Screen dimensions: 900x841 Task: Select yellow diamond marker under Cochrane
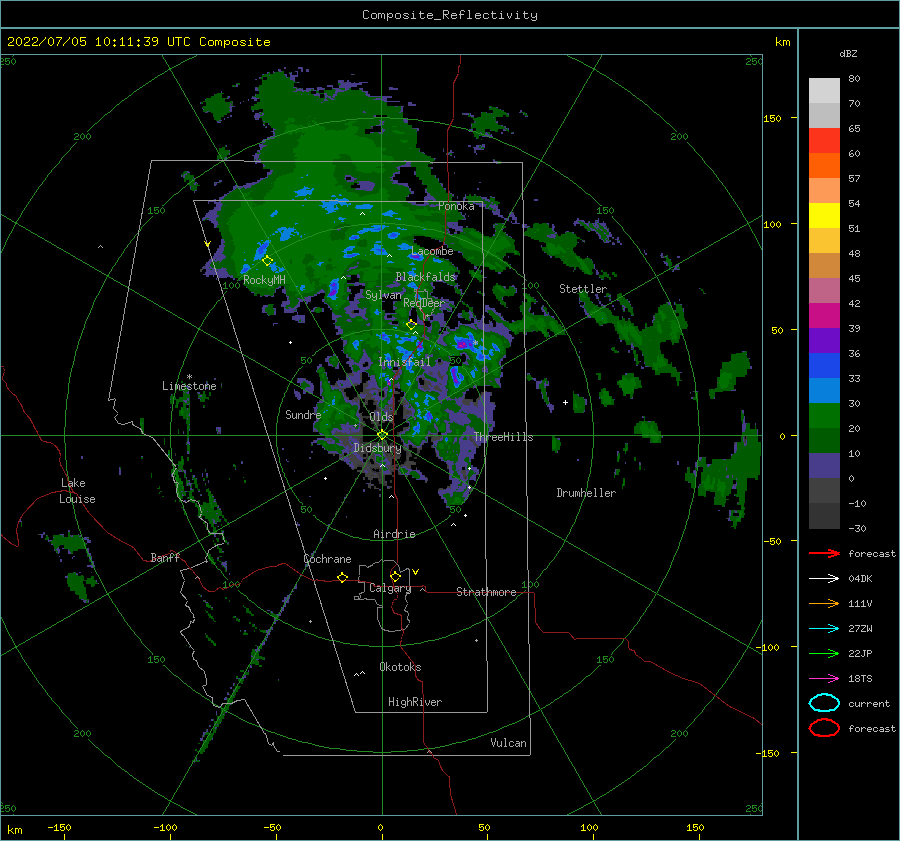343,578
